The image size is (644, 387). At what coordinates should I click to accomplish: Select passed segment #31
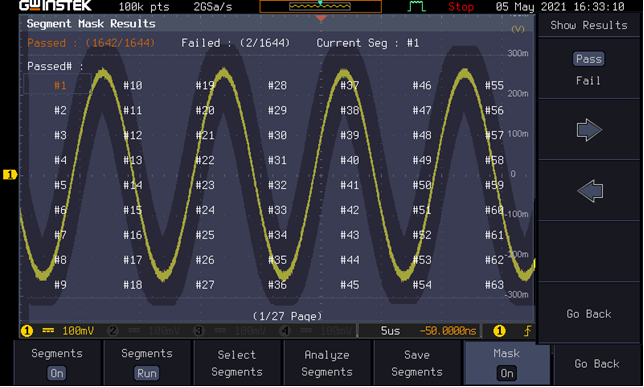click(x=277, y=160)
